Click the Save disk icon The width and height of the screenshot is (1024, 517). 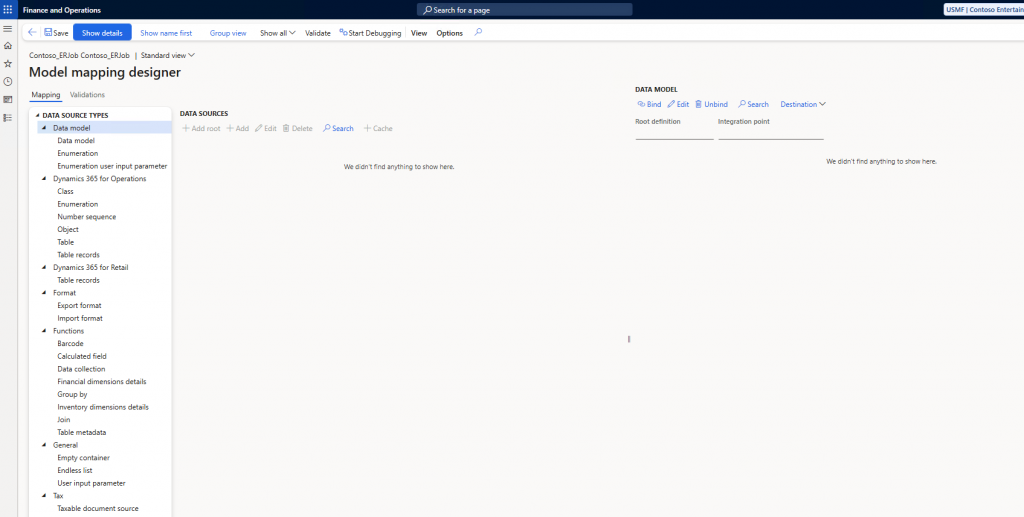click(x=49, y=33)
